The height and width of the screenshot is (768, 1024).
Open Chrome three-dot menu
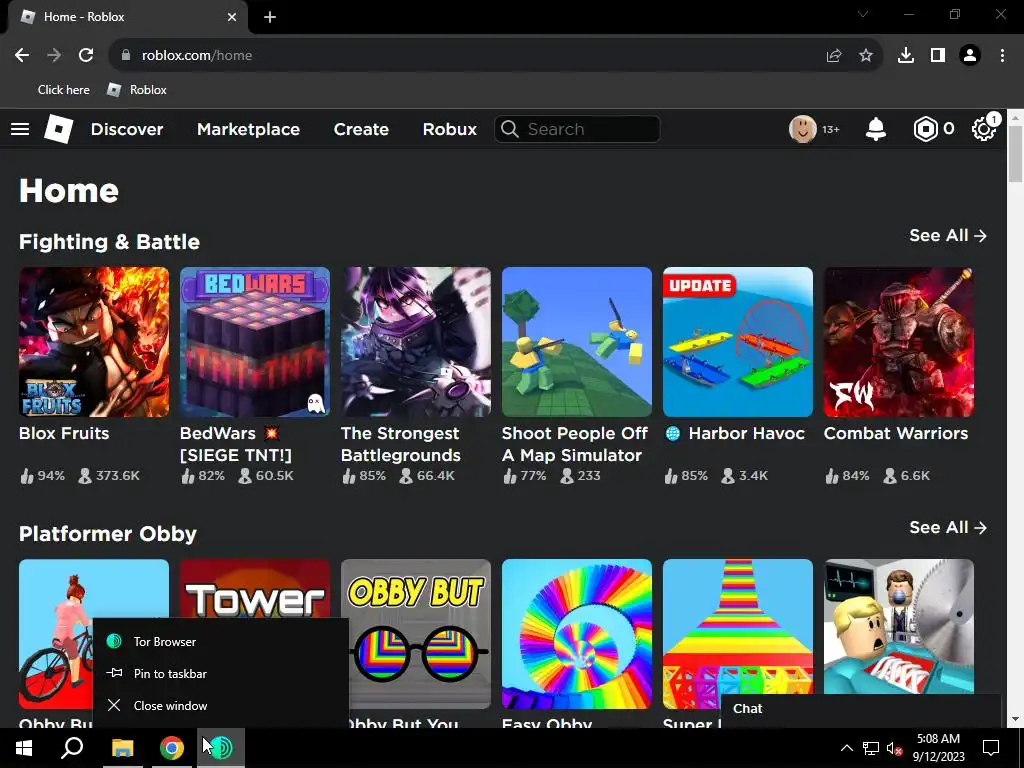pos(1002,56)
